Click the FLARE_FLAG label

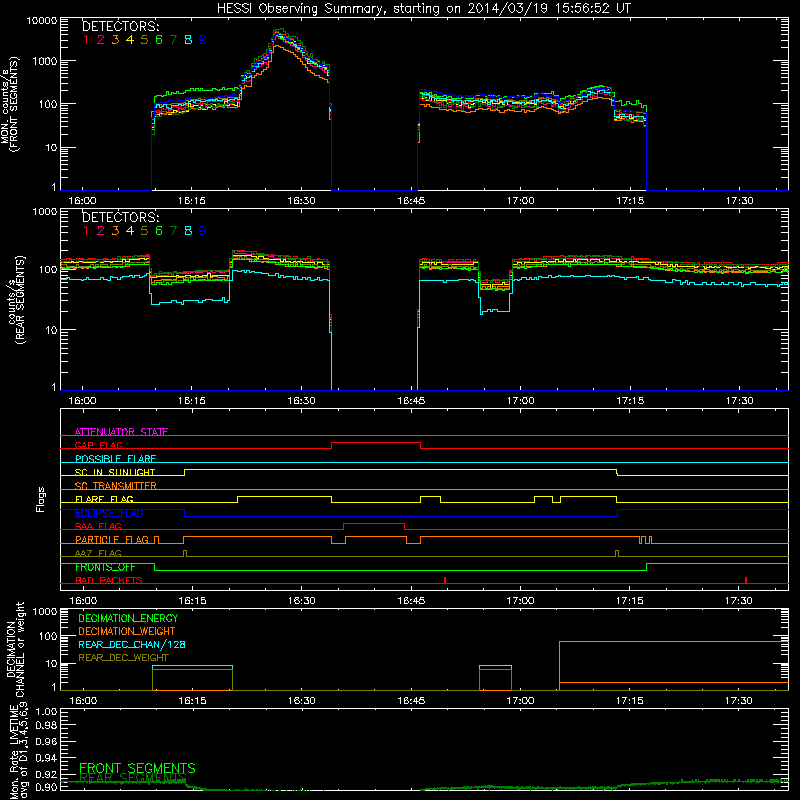(104, 499)
